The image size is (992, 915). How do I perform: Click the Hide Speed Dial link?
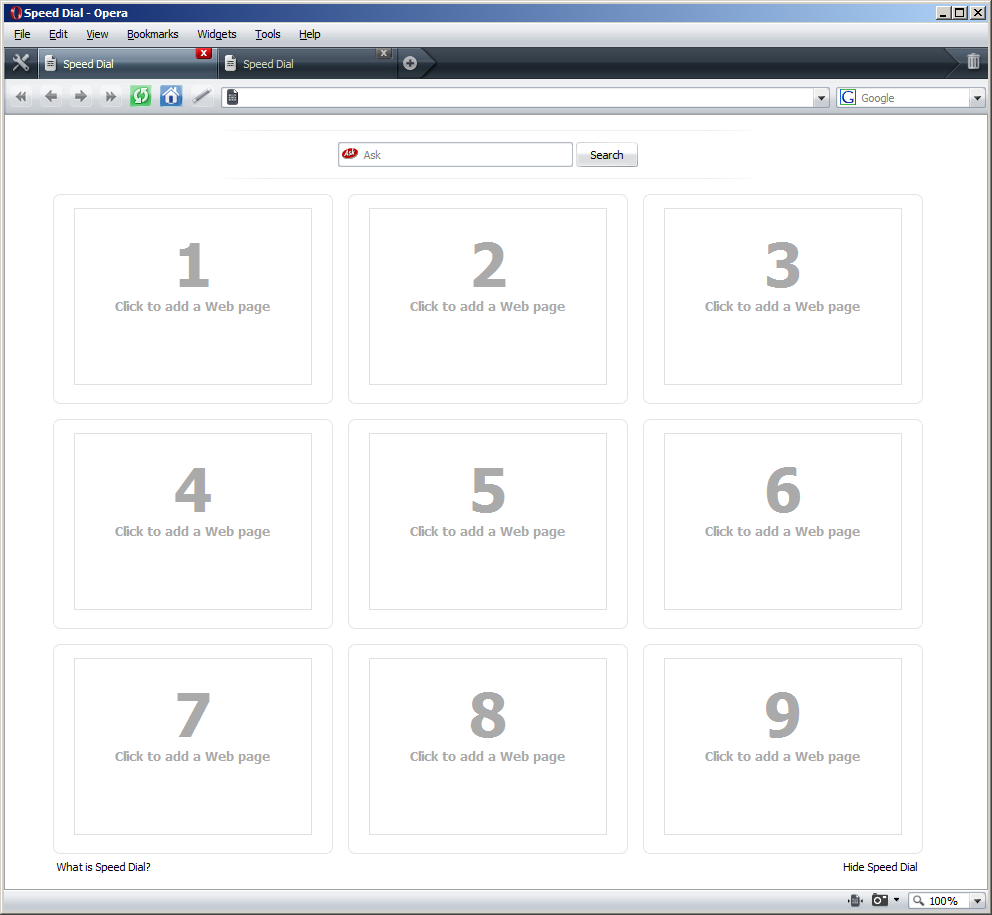point(879,867)
